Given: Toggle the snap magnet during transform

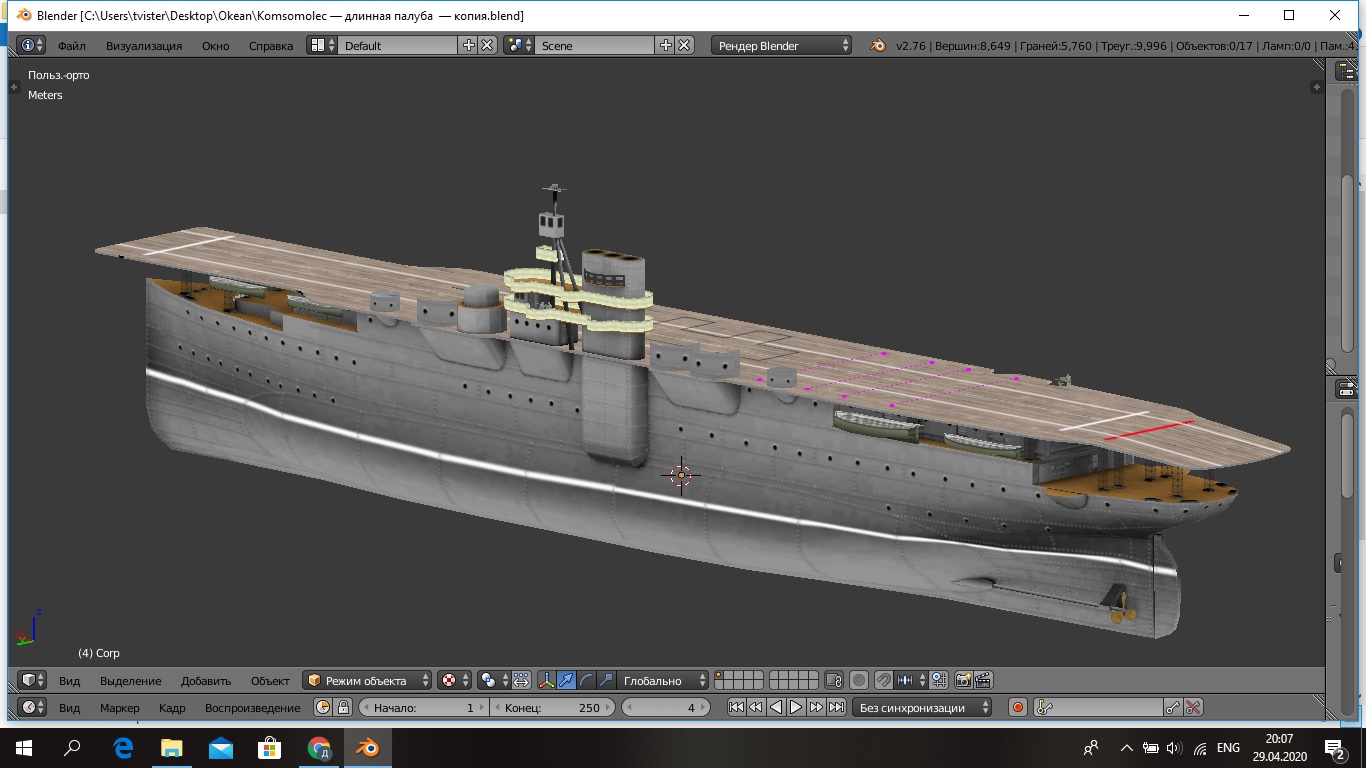Looking at the screenshot, I should coord(883,680).
